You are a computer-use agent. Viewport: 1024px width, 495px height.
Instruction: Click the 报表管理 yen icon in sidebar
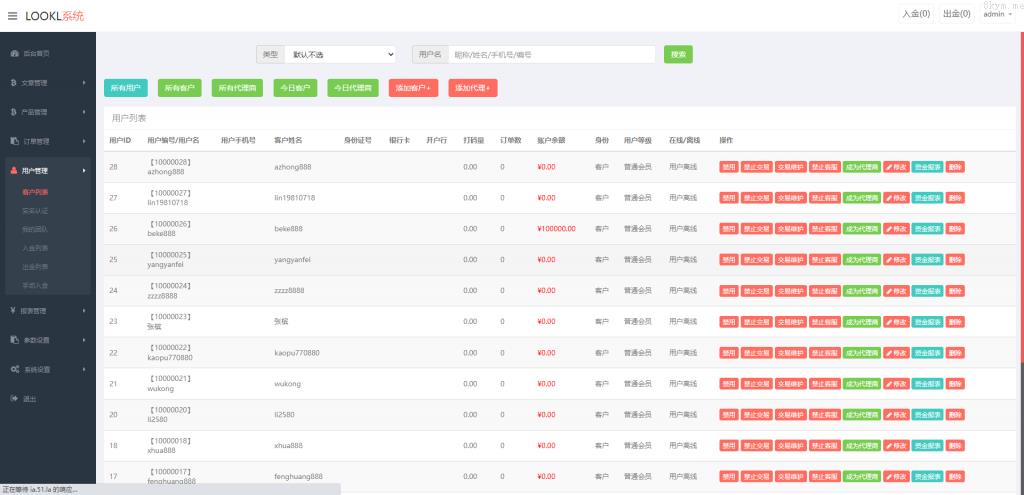(x=14, y=311)
